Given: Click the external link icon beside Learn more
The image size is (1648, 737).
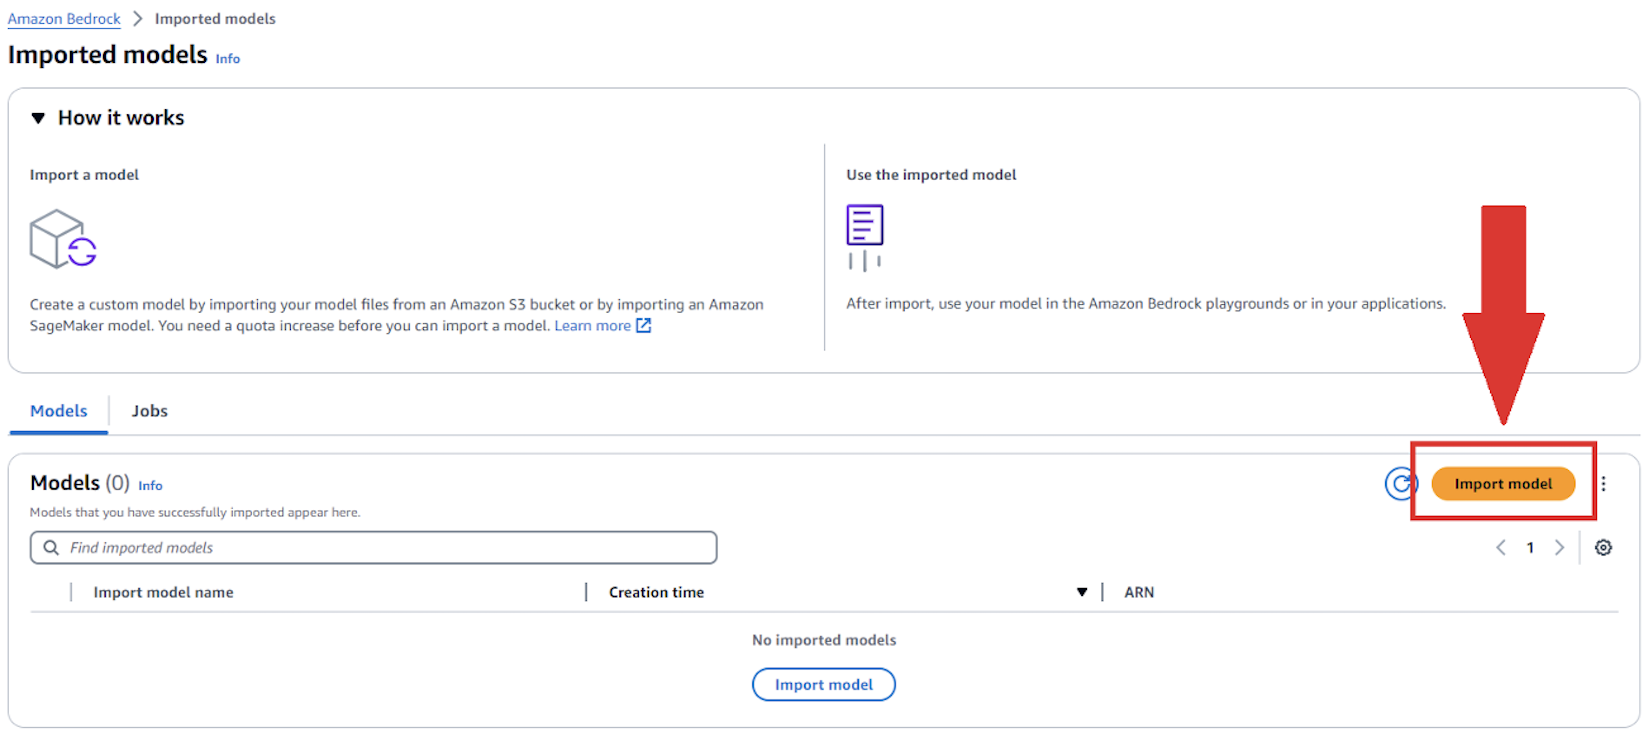Looking at the screenshot, I should [x=644, y=326].
